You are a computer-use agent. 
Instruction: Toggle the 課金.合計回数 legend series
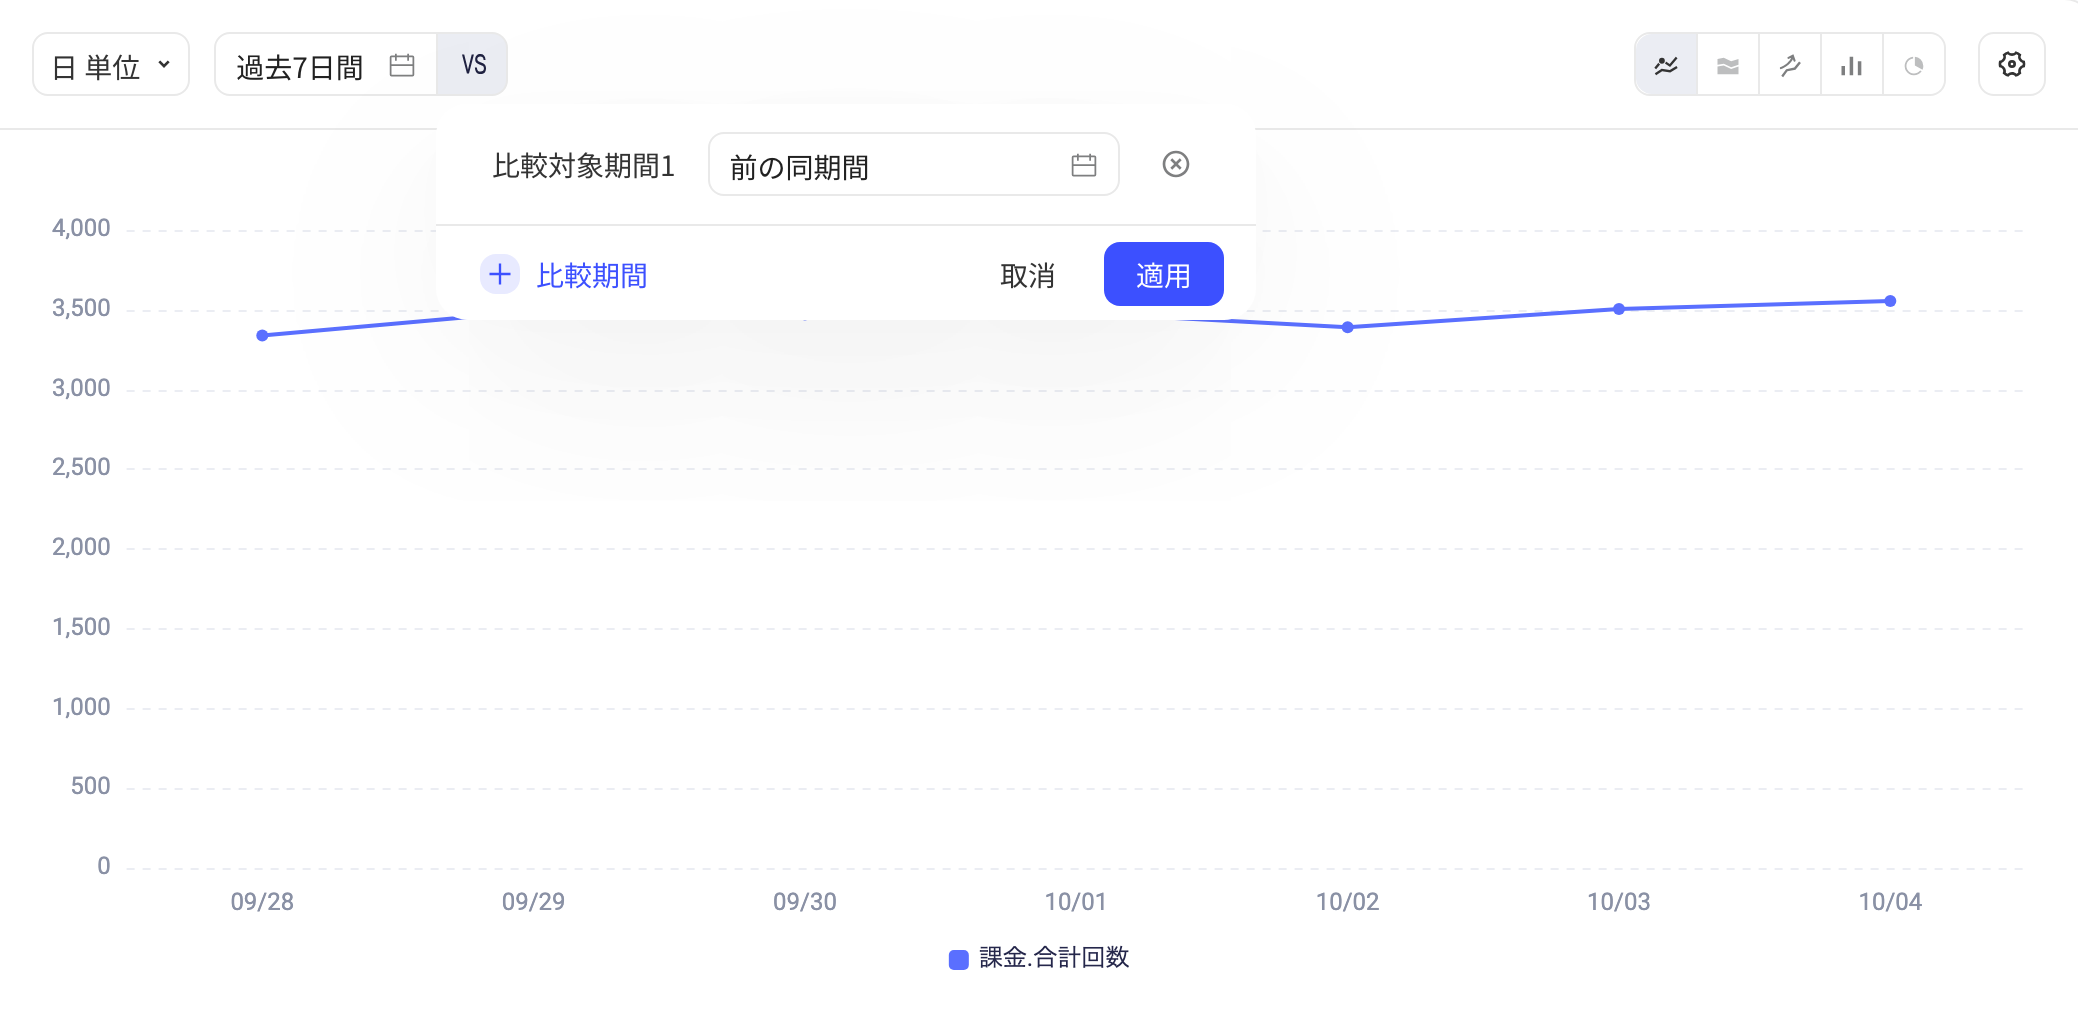[x=1040, y=958]
